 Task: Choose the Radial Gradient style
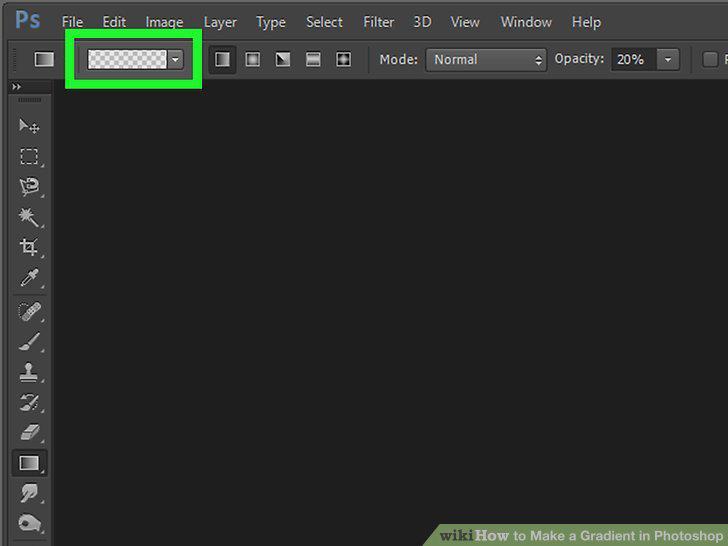point(253,59)
